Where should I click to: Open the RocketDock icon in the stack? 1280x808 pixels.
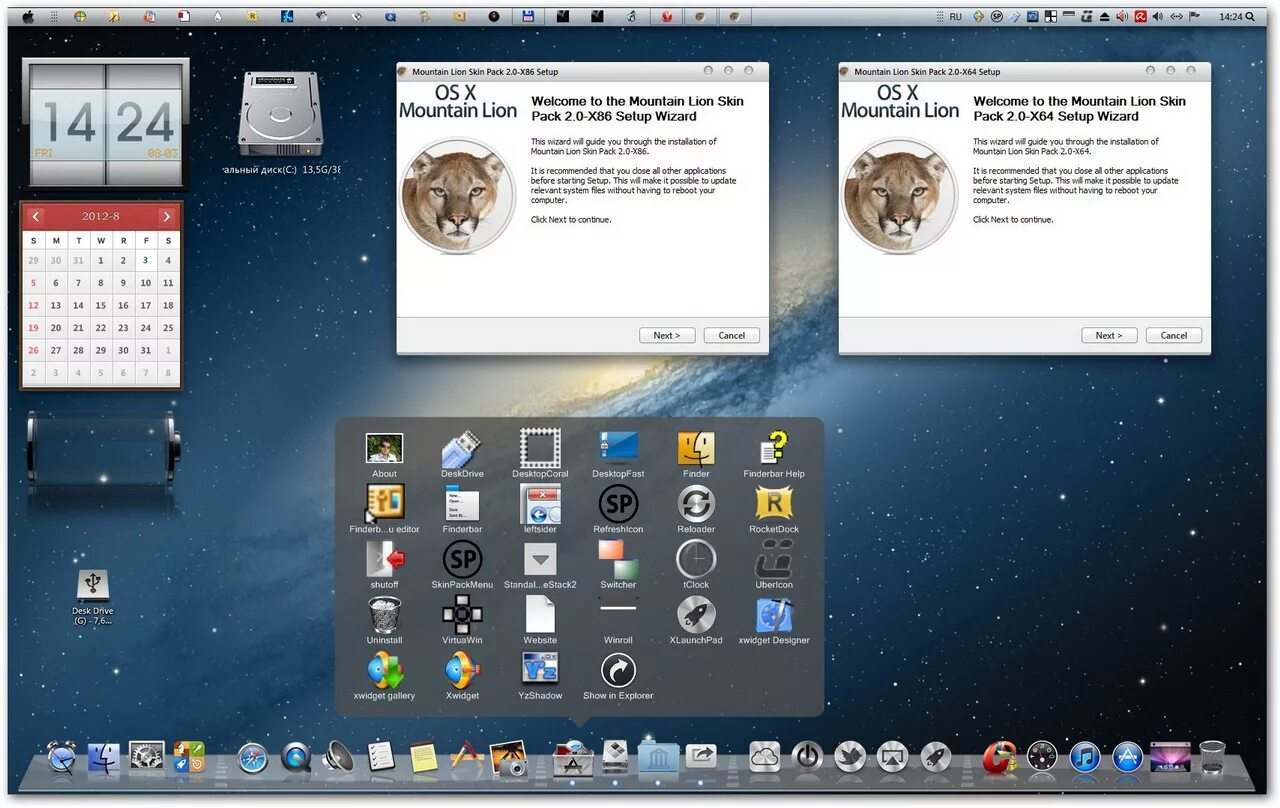point(774,504)
